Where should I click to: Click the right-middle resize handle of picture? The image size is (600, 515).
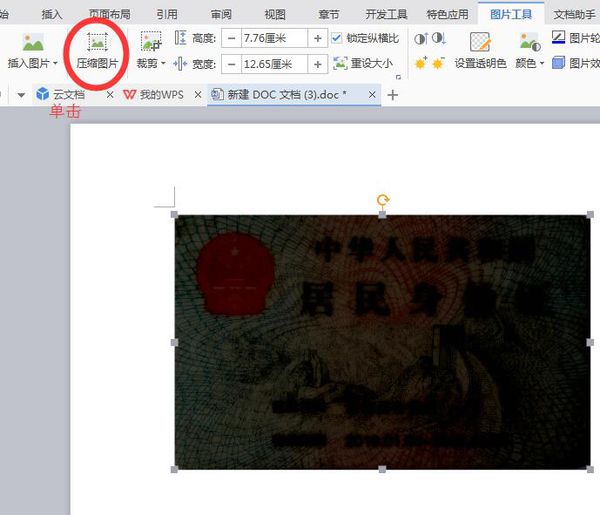(x=590, y=342)
